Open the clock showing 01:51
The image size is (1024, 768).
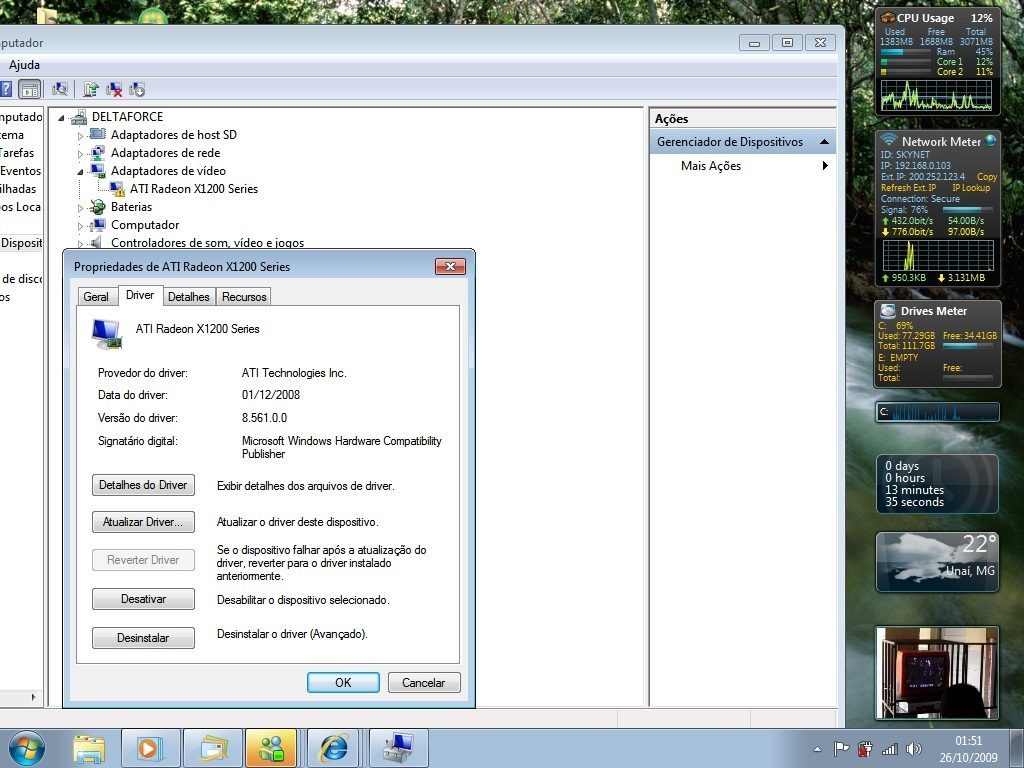pos(968,749)
